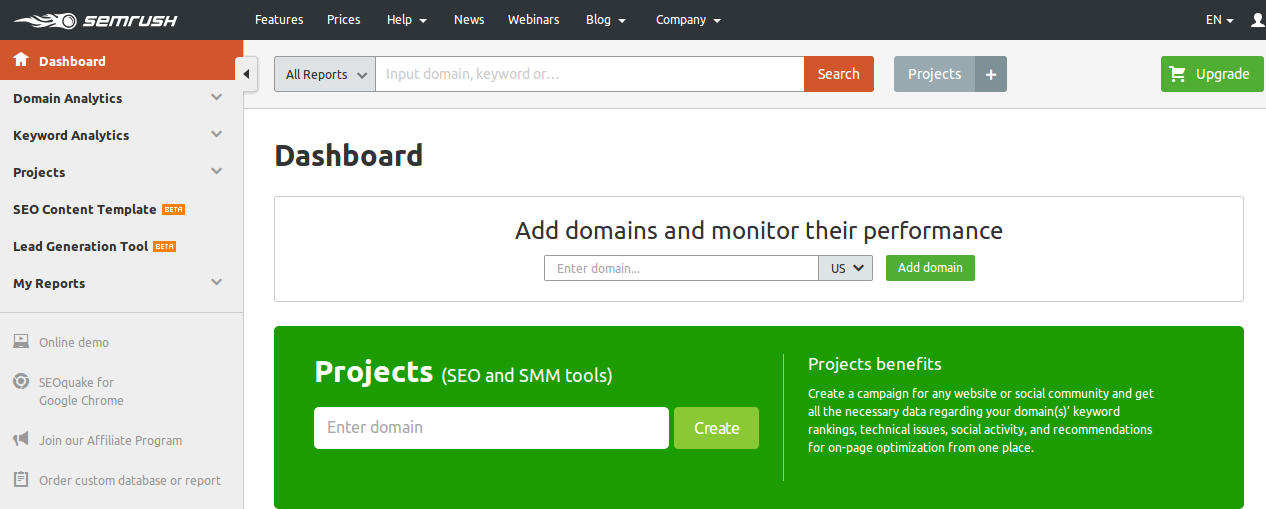Click the green Upgrade button
The width and height of the screenshot is (1266, 509).
point(1212,74)
